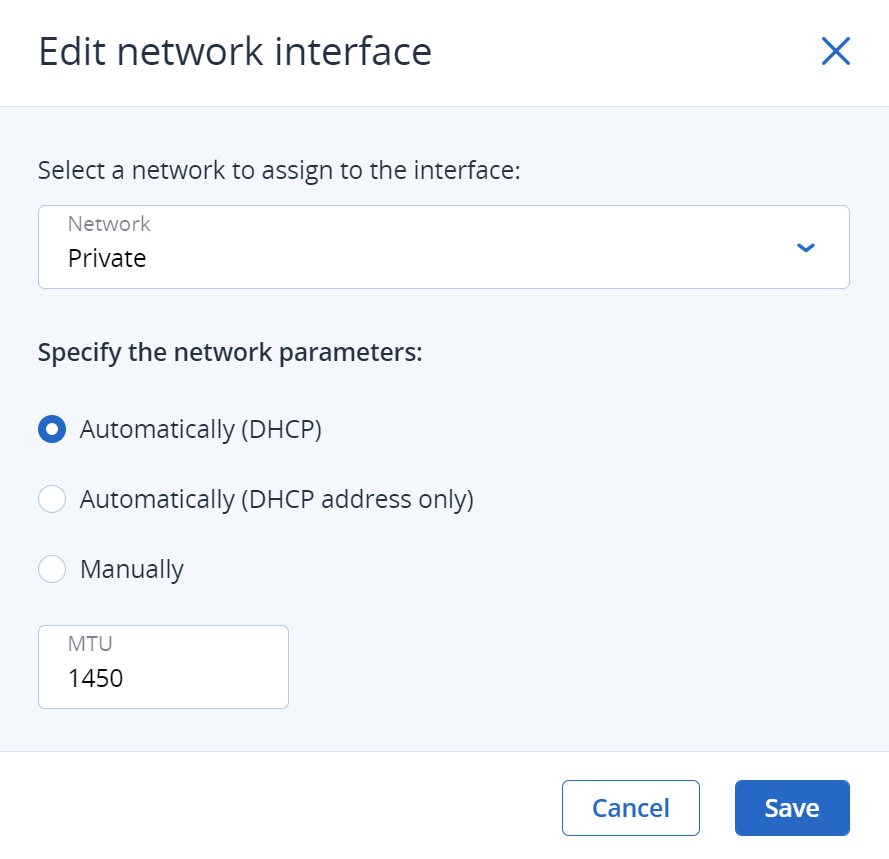Select the Automatically (DHCP) radio button
Image resolution: width=889 pixels, height=859 pixels.
[x=52, y=429]
